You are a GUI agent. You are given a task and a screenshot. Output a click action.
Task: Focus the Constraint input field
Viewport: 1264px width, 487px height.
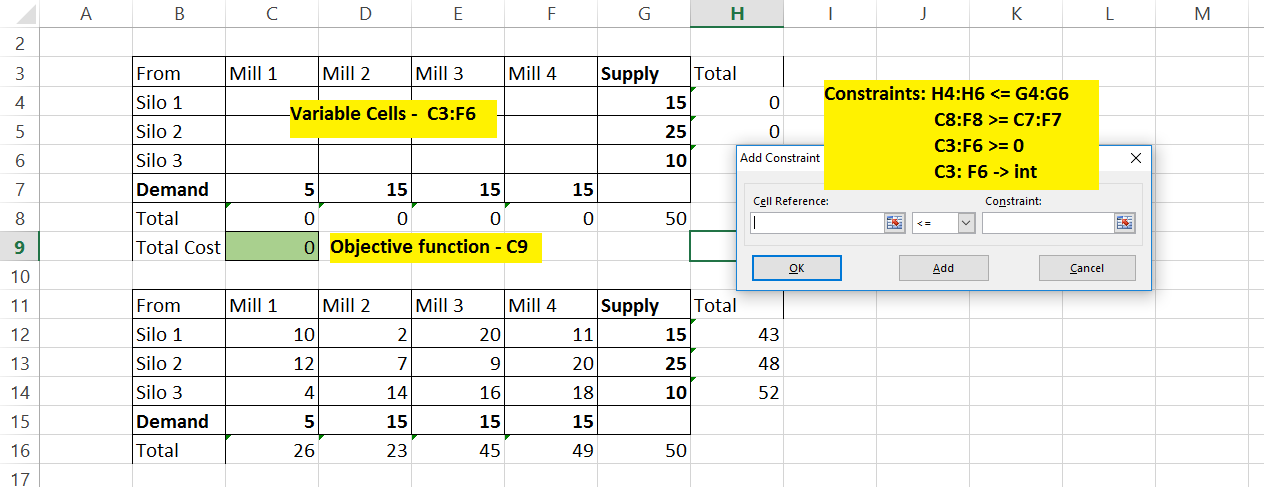click(1047, 223)
